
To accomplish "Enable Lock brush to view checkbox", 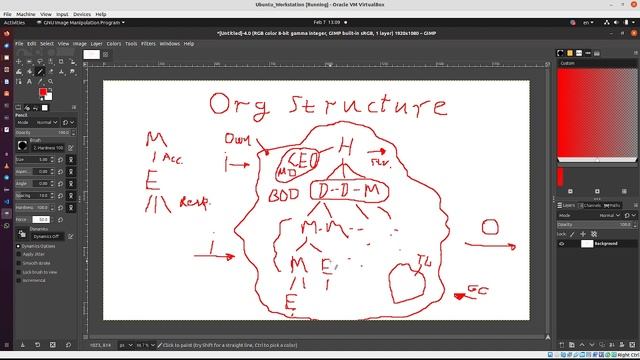I will [18, 272].
